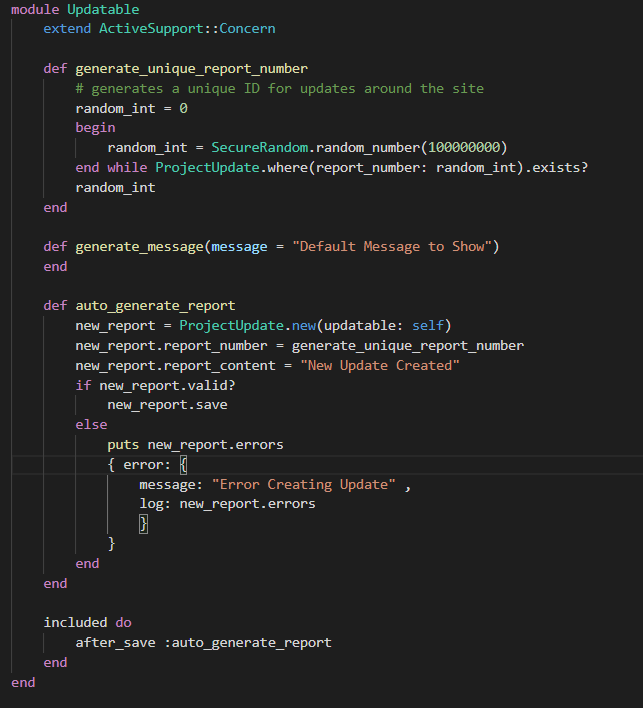Click 'puts new_report.errors' line
The width and height of the screenshot is (643, 708).
tap(196, 445)
